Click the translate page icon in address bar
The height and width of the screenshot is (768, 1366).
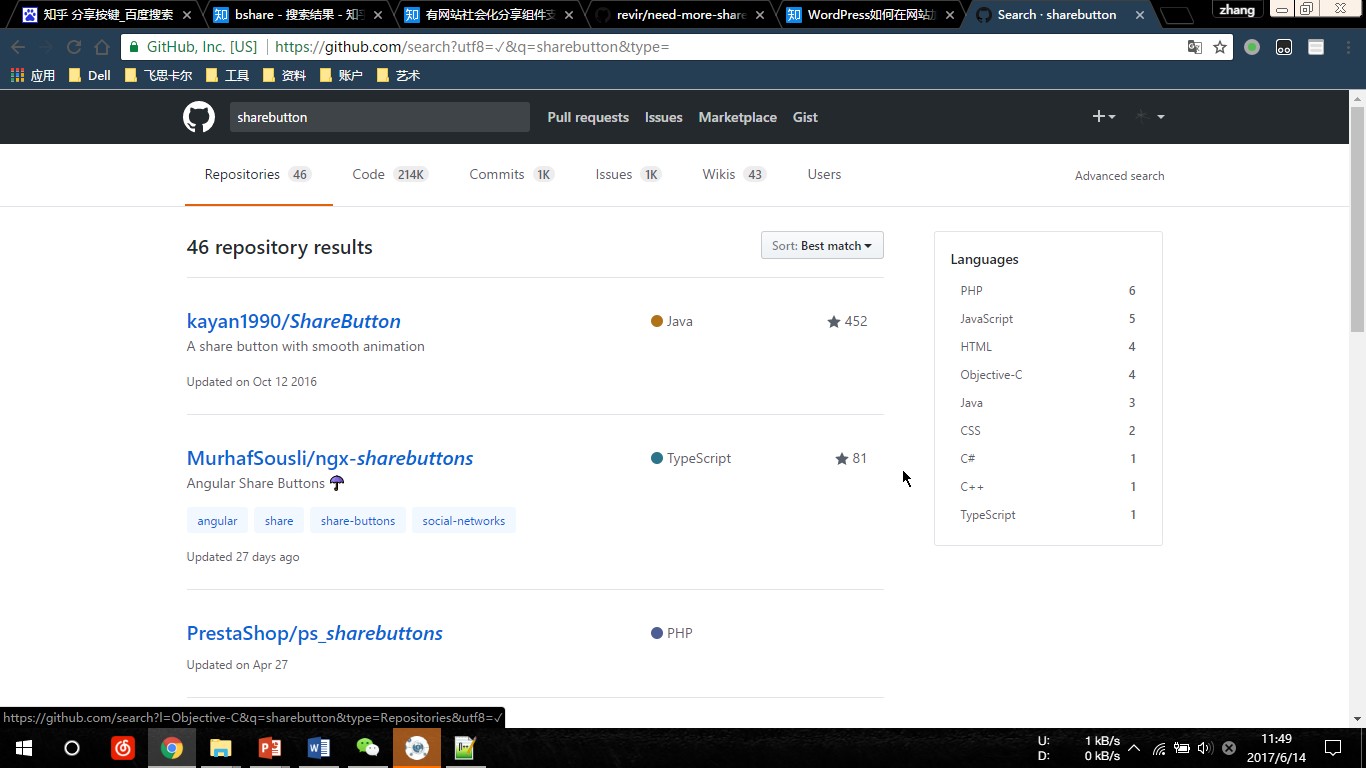coord(1194,47)
